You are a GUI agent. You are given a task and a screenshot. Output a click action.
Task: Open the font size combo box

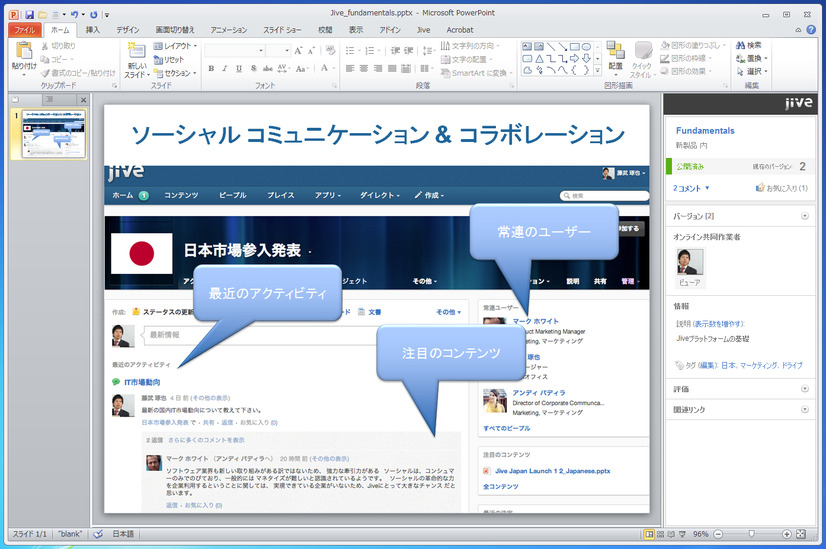click(278, 51)
